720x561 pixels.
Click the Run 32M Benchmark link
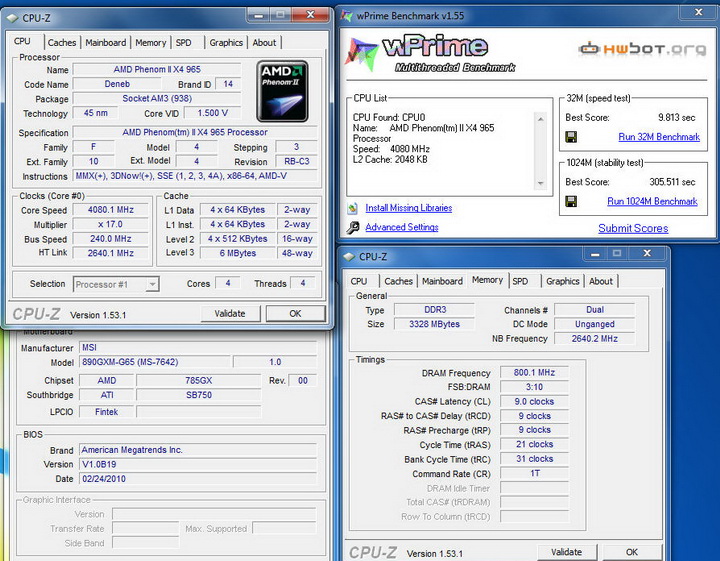pyautogui.click(x=658, y=137)
